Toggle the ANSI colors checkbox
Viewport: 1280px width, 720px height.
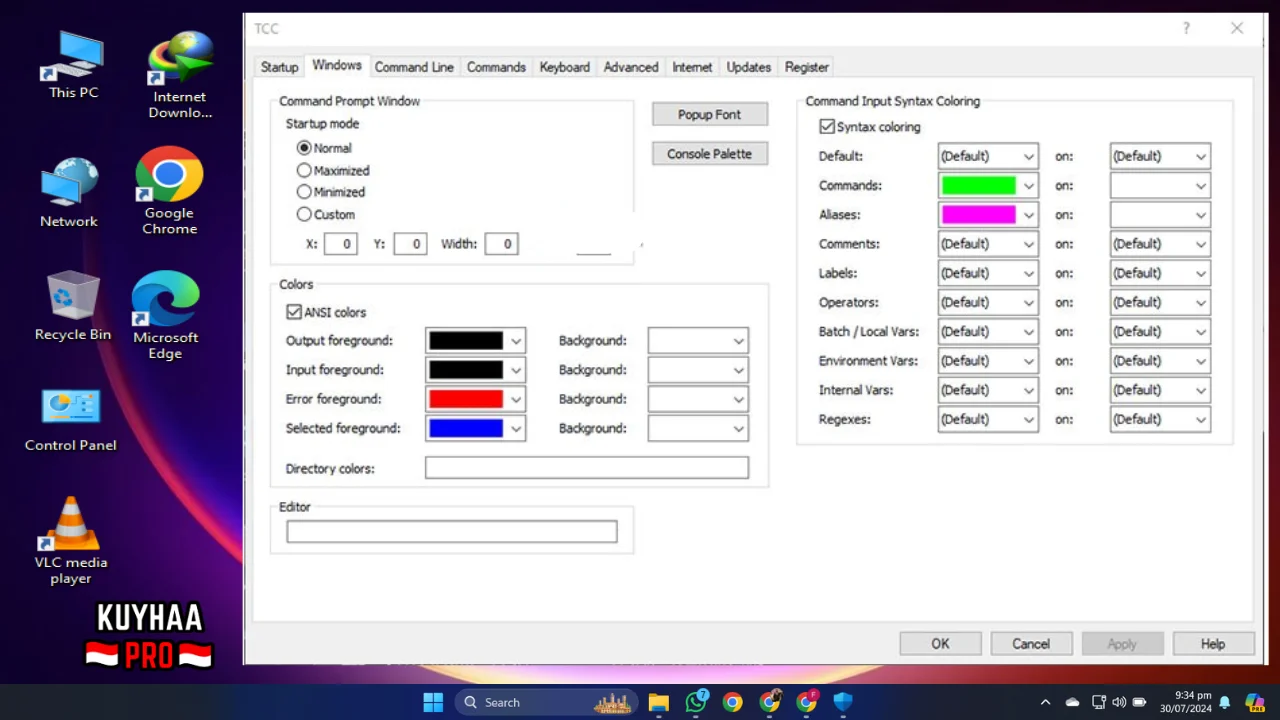click(x=294, y=312)
